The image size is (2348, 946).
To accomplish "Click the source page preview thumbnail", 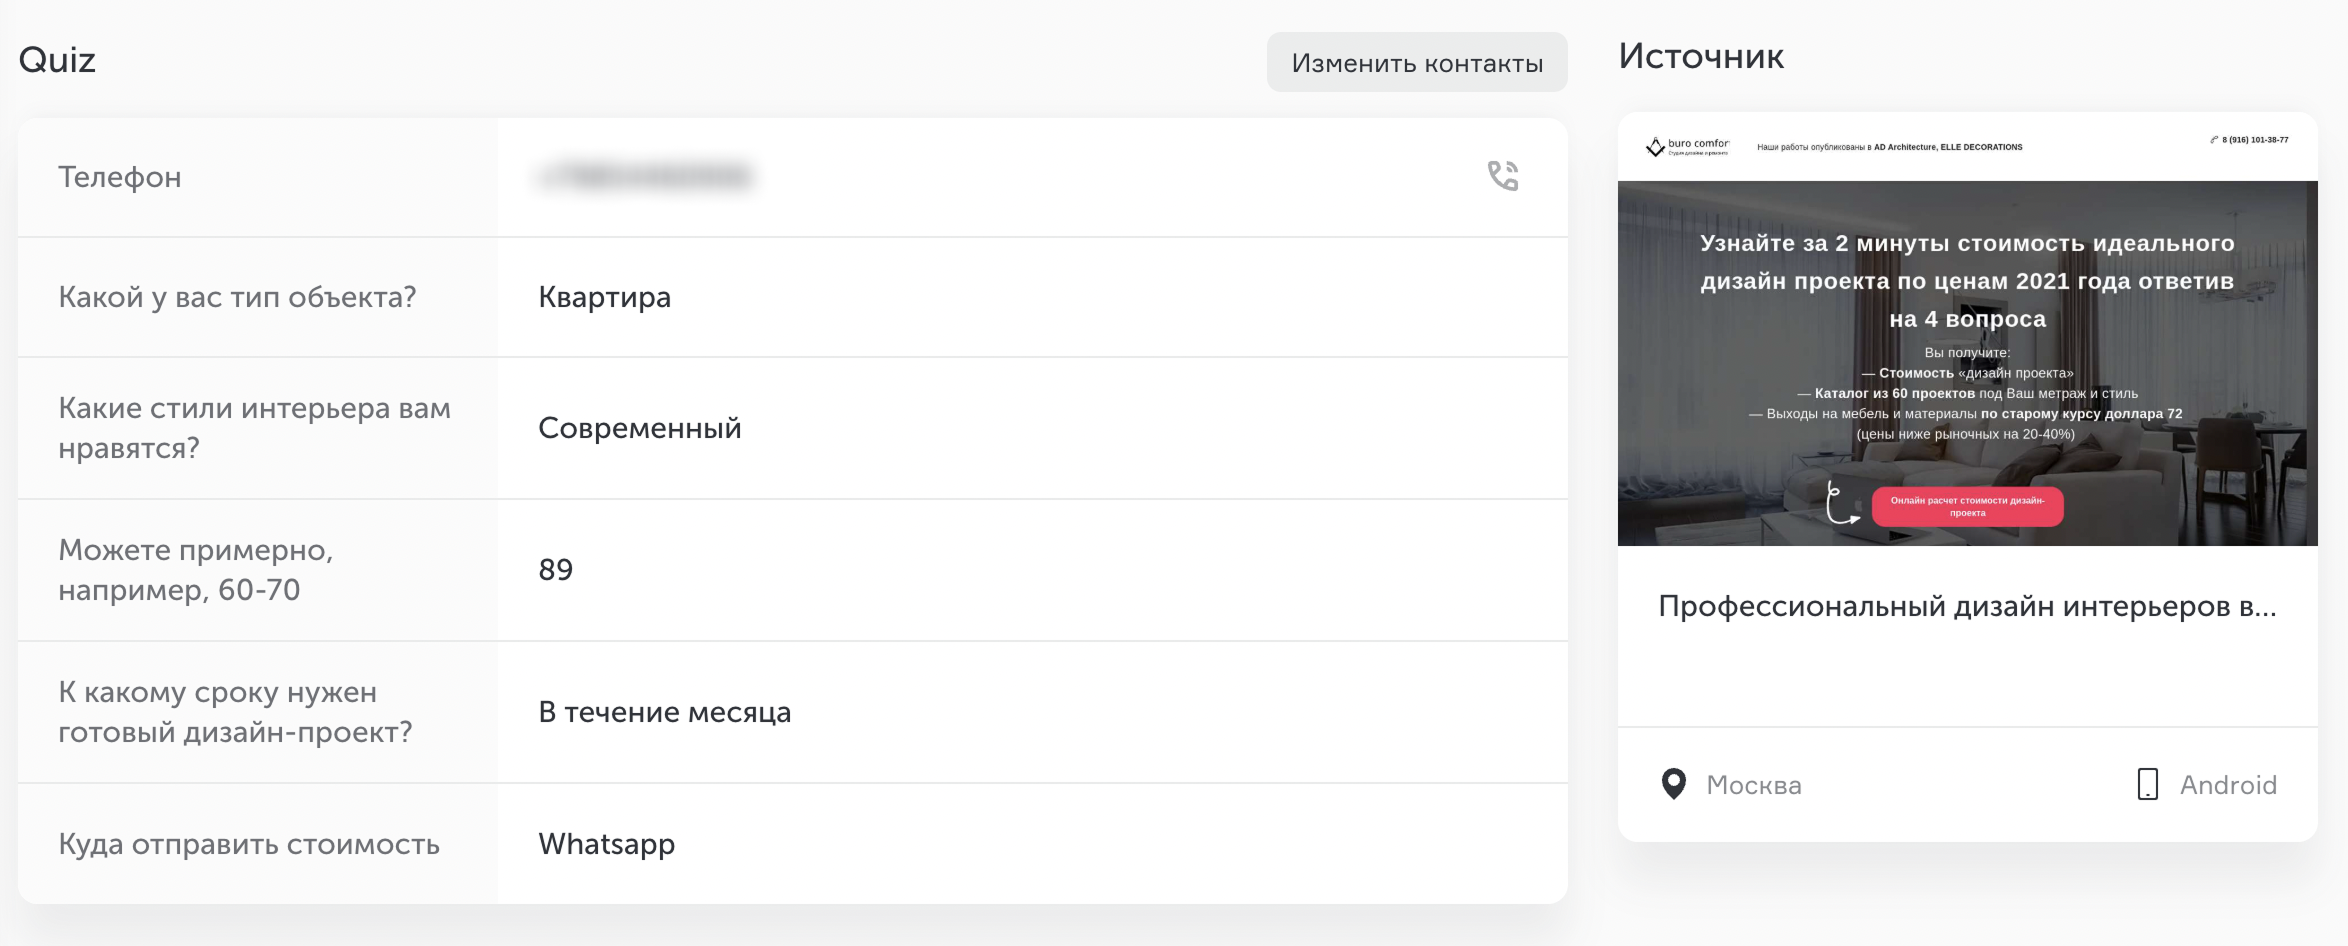I will tap(1967, 329).
